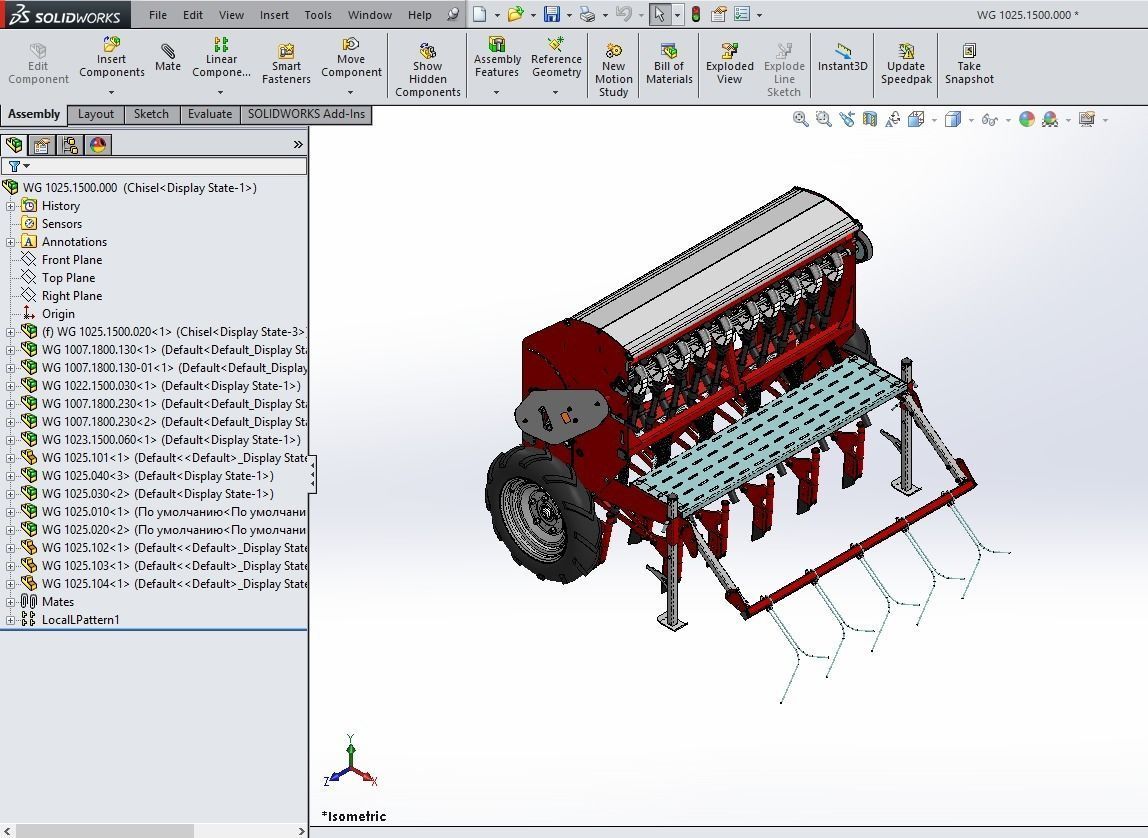Image resolution: width=1148 pixels, height=838 pixels.
Task: Expand LocalLPattern1 node
Action: pyautogui.click(x=10, y=620)
